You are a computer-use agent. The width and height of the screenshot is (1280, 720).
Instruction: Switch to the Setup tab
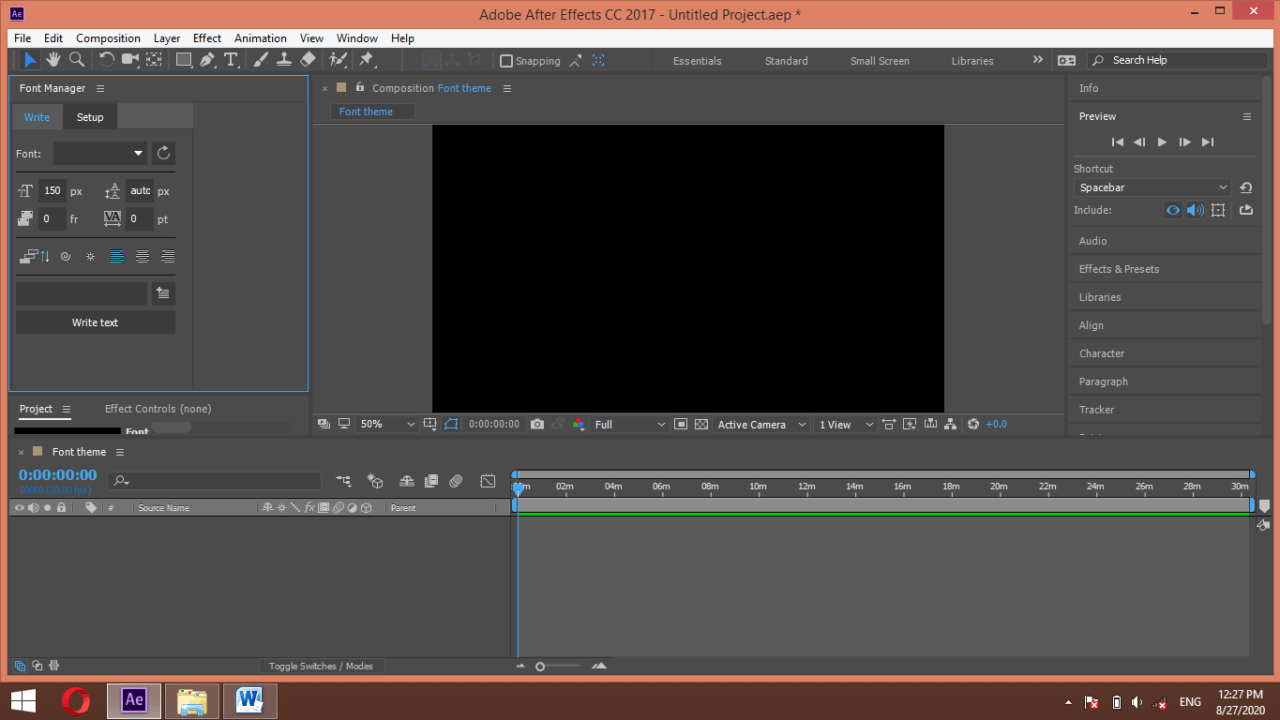[x=90, y=116]
